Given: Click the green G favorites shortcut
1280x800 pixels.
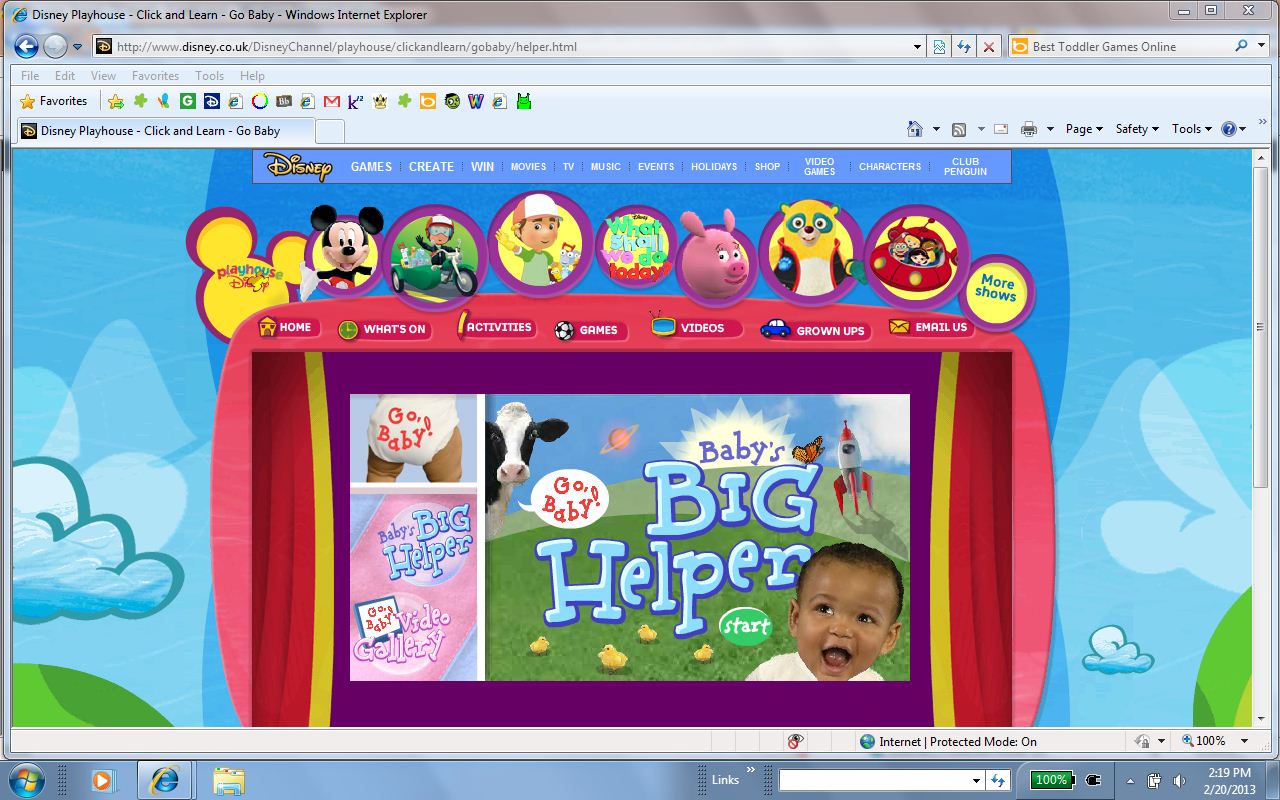Looking at the screenshot, I should click(187, 101).
